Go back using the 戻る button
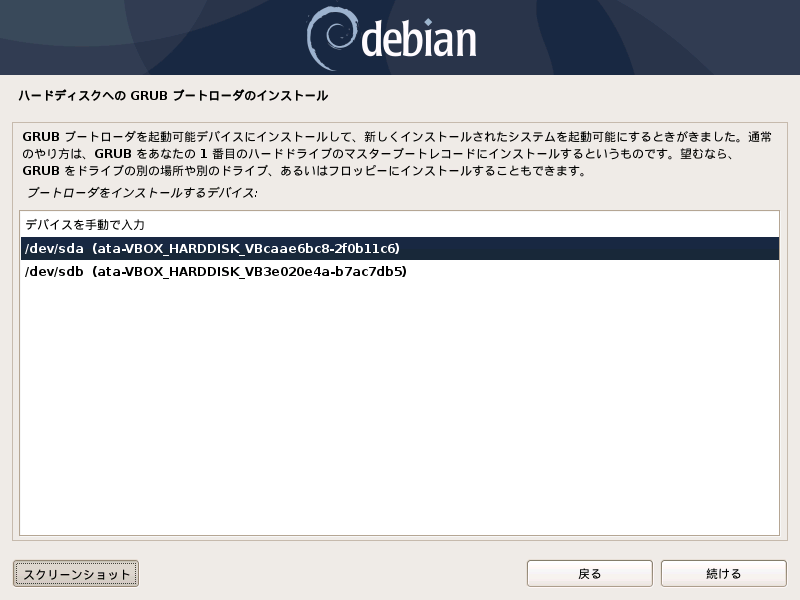800x600 pixels. pos(590,574)
